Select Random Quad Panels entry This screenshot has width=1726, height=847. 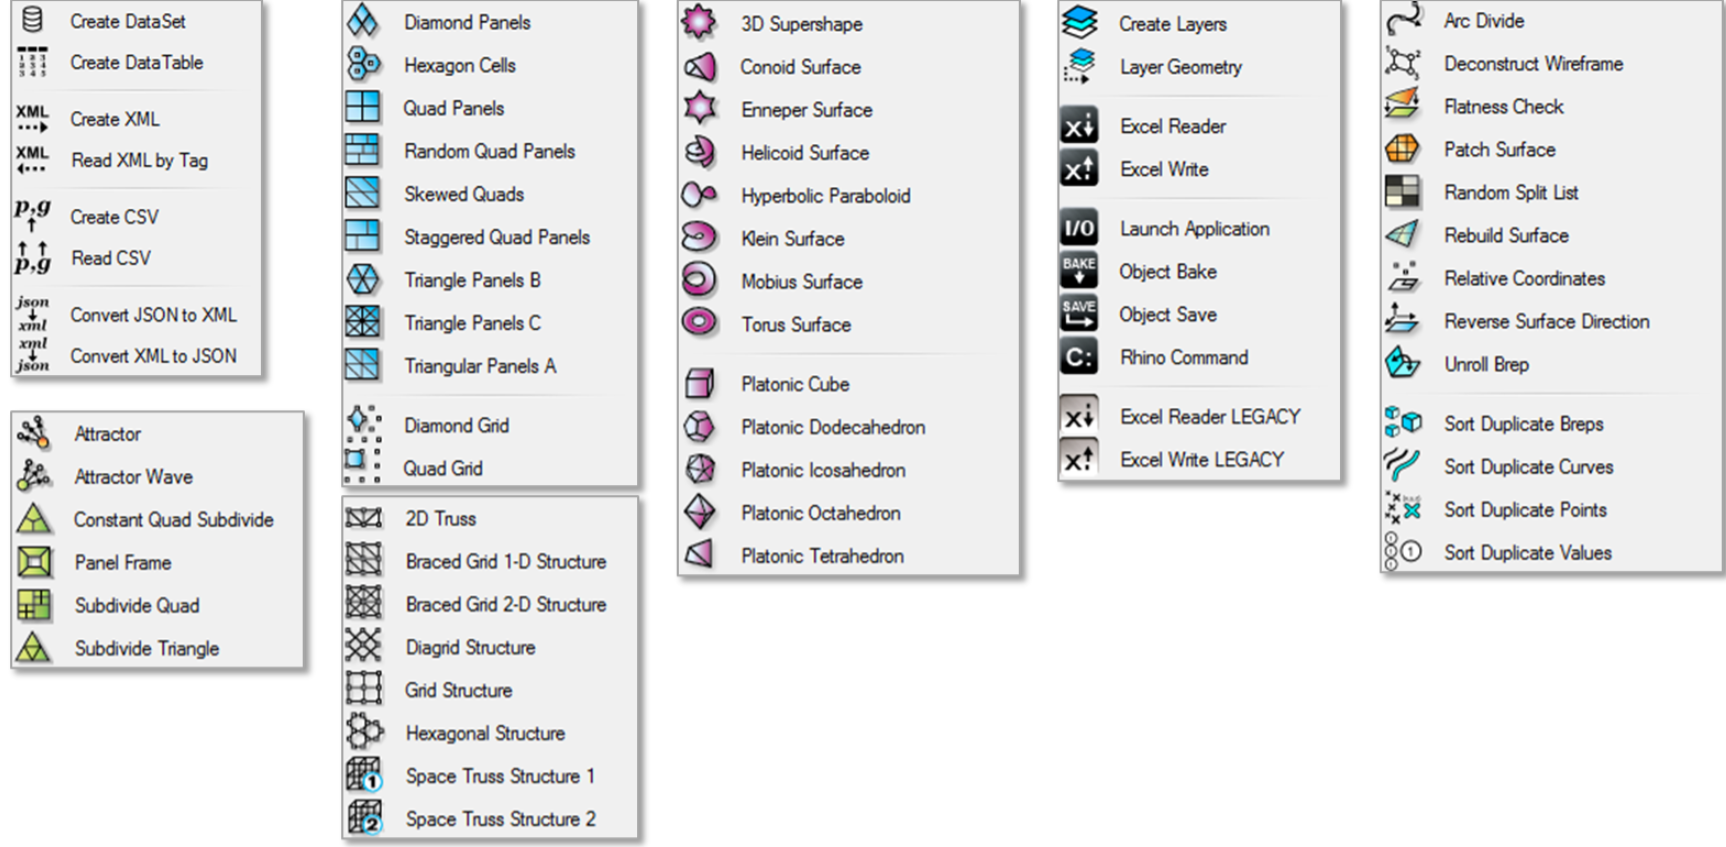click(489, 150)
